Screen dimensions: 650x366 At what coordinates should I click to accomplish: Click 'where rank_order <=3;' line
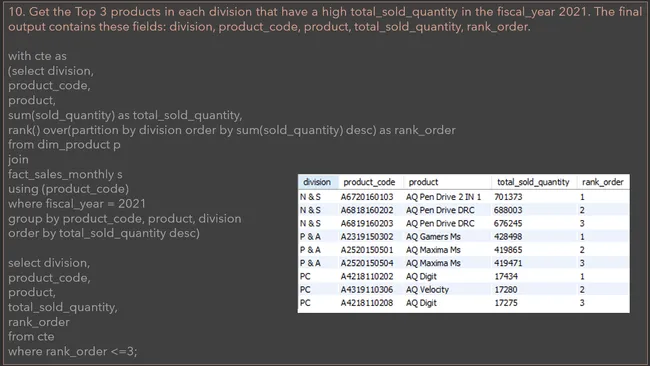(73, 351)
